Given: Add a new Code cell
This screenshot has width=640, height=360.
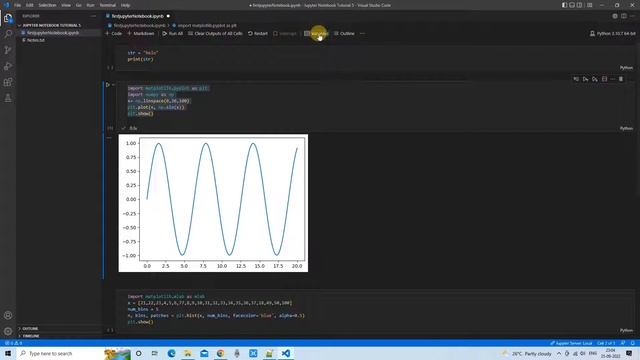Looking at the screenshot, I should click(113, 33).
